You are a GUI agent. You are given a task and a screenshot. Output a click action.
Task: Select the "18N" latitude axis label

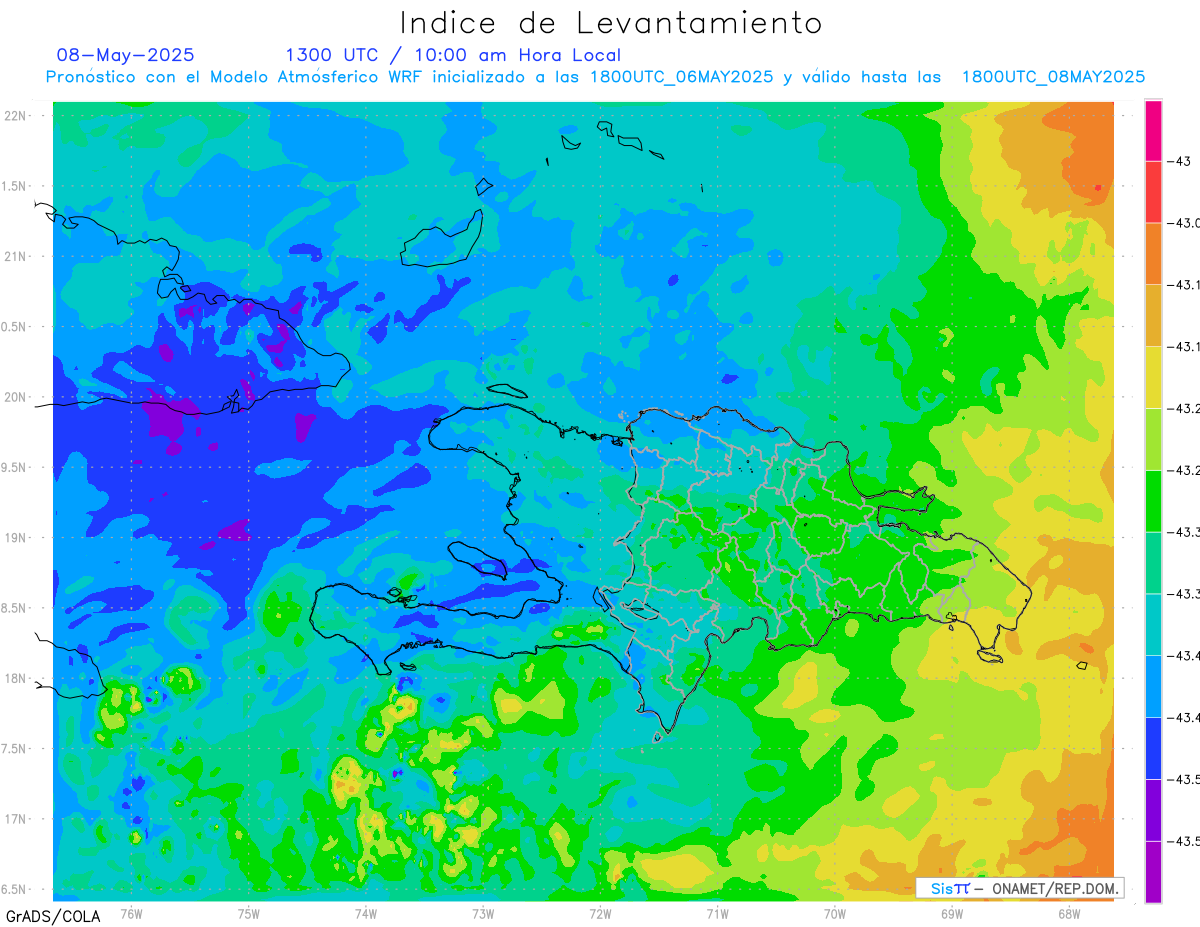point(16,678)
